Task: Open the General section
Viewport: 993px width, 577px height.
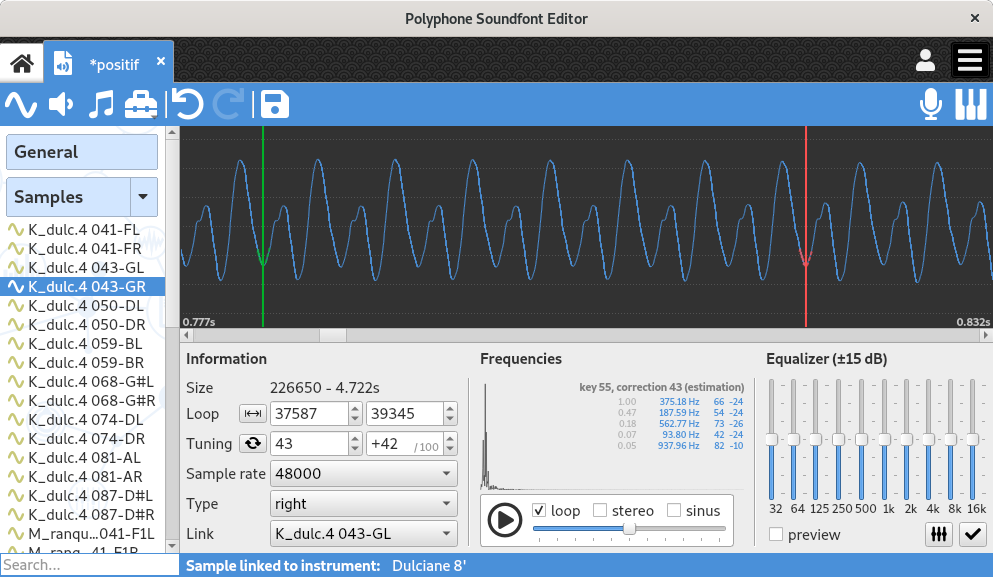Action: [82, 152]
